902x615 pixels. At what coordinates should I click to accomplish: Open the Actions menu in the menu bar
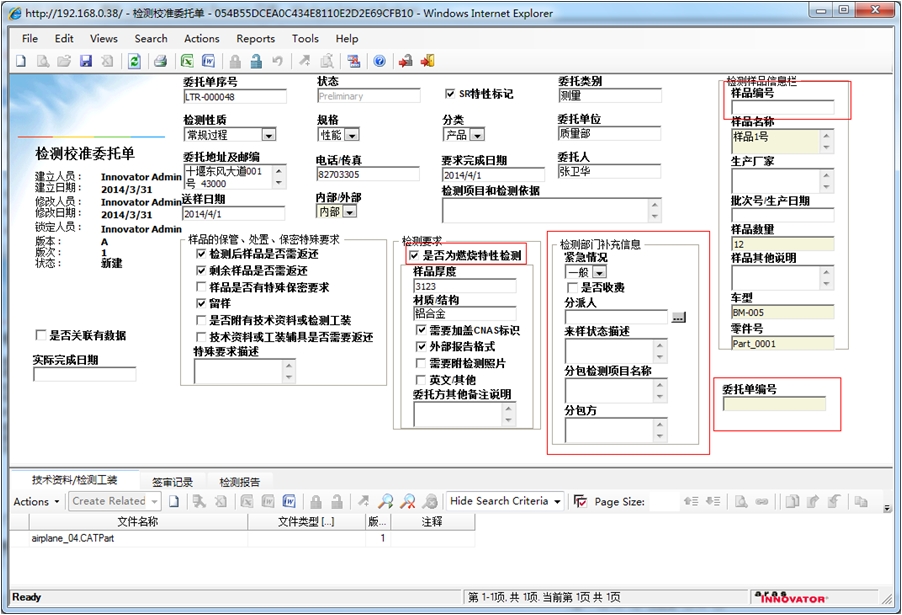tap(201, 39)
